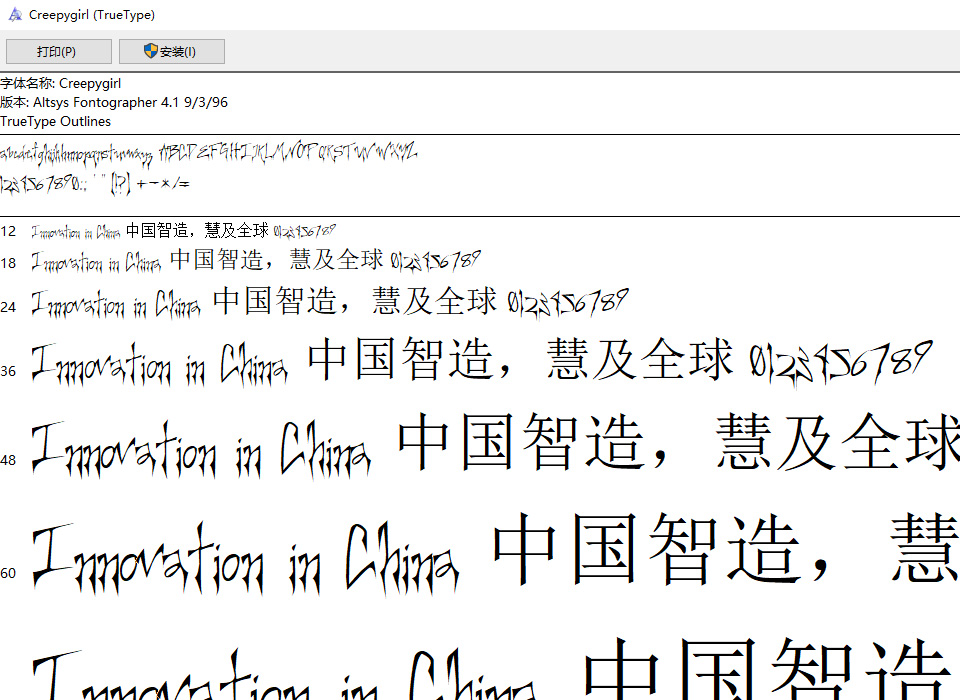960x700 pixels.
Task: Click the numerals and punctuation preview line
Action: (x=95, y=183)
